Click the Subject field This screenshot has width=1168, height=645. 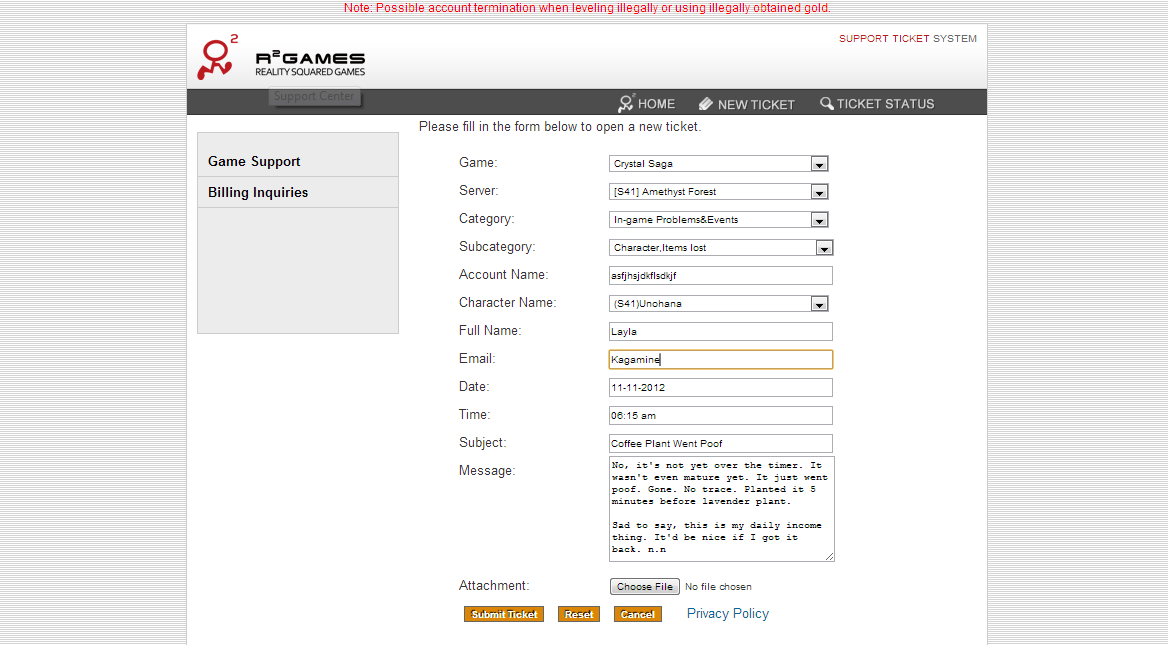click(x=720, y=443)
